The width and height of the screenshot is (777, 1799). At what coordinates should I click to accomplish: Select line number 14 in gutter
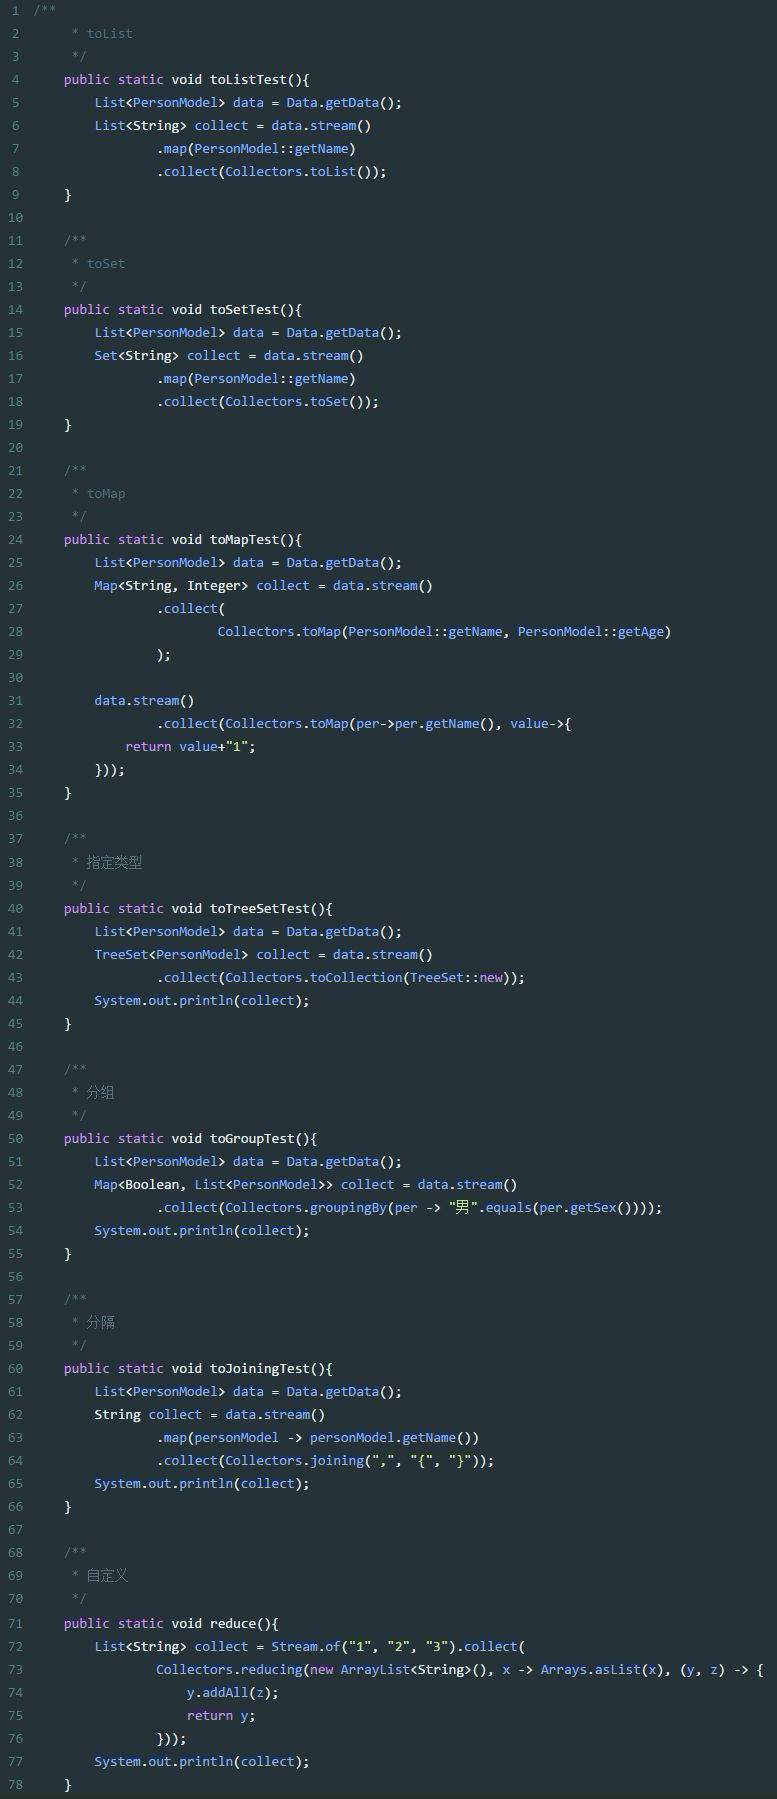[15, 310]
